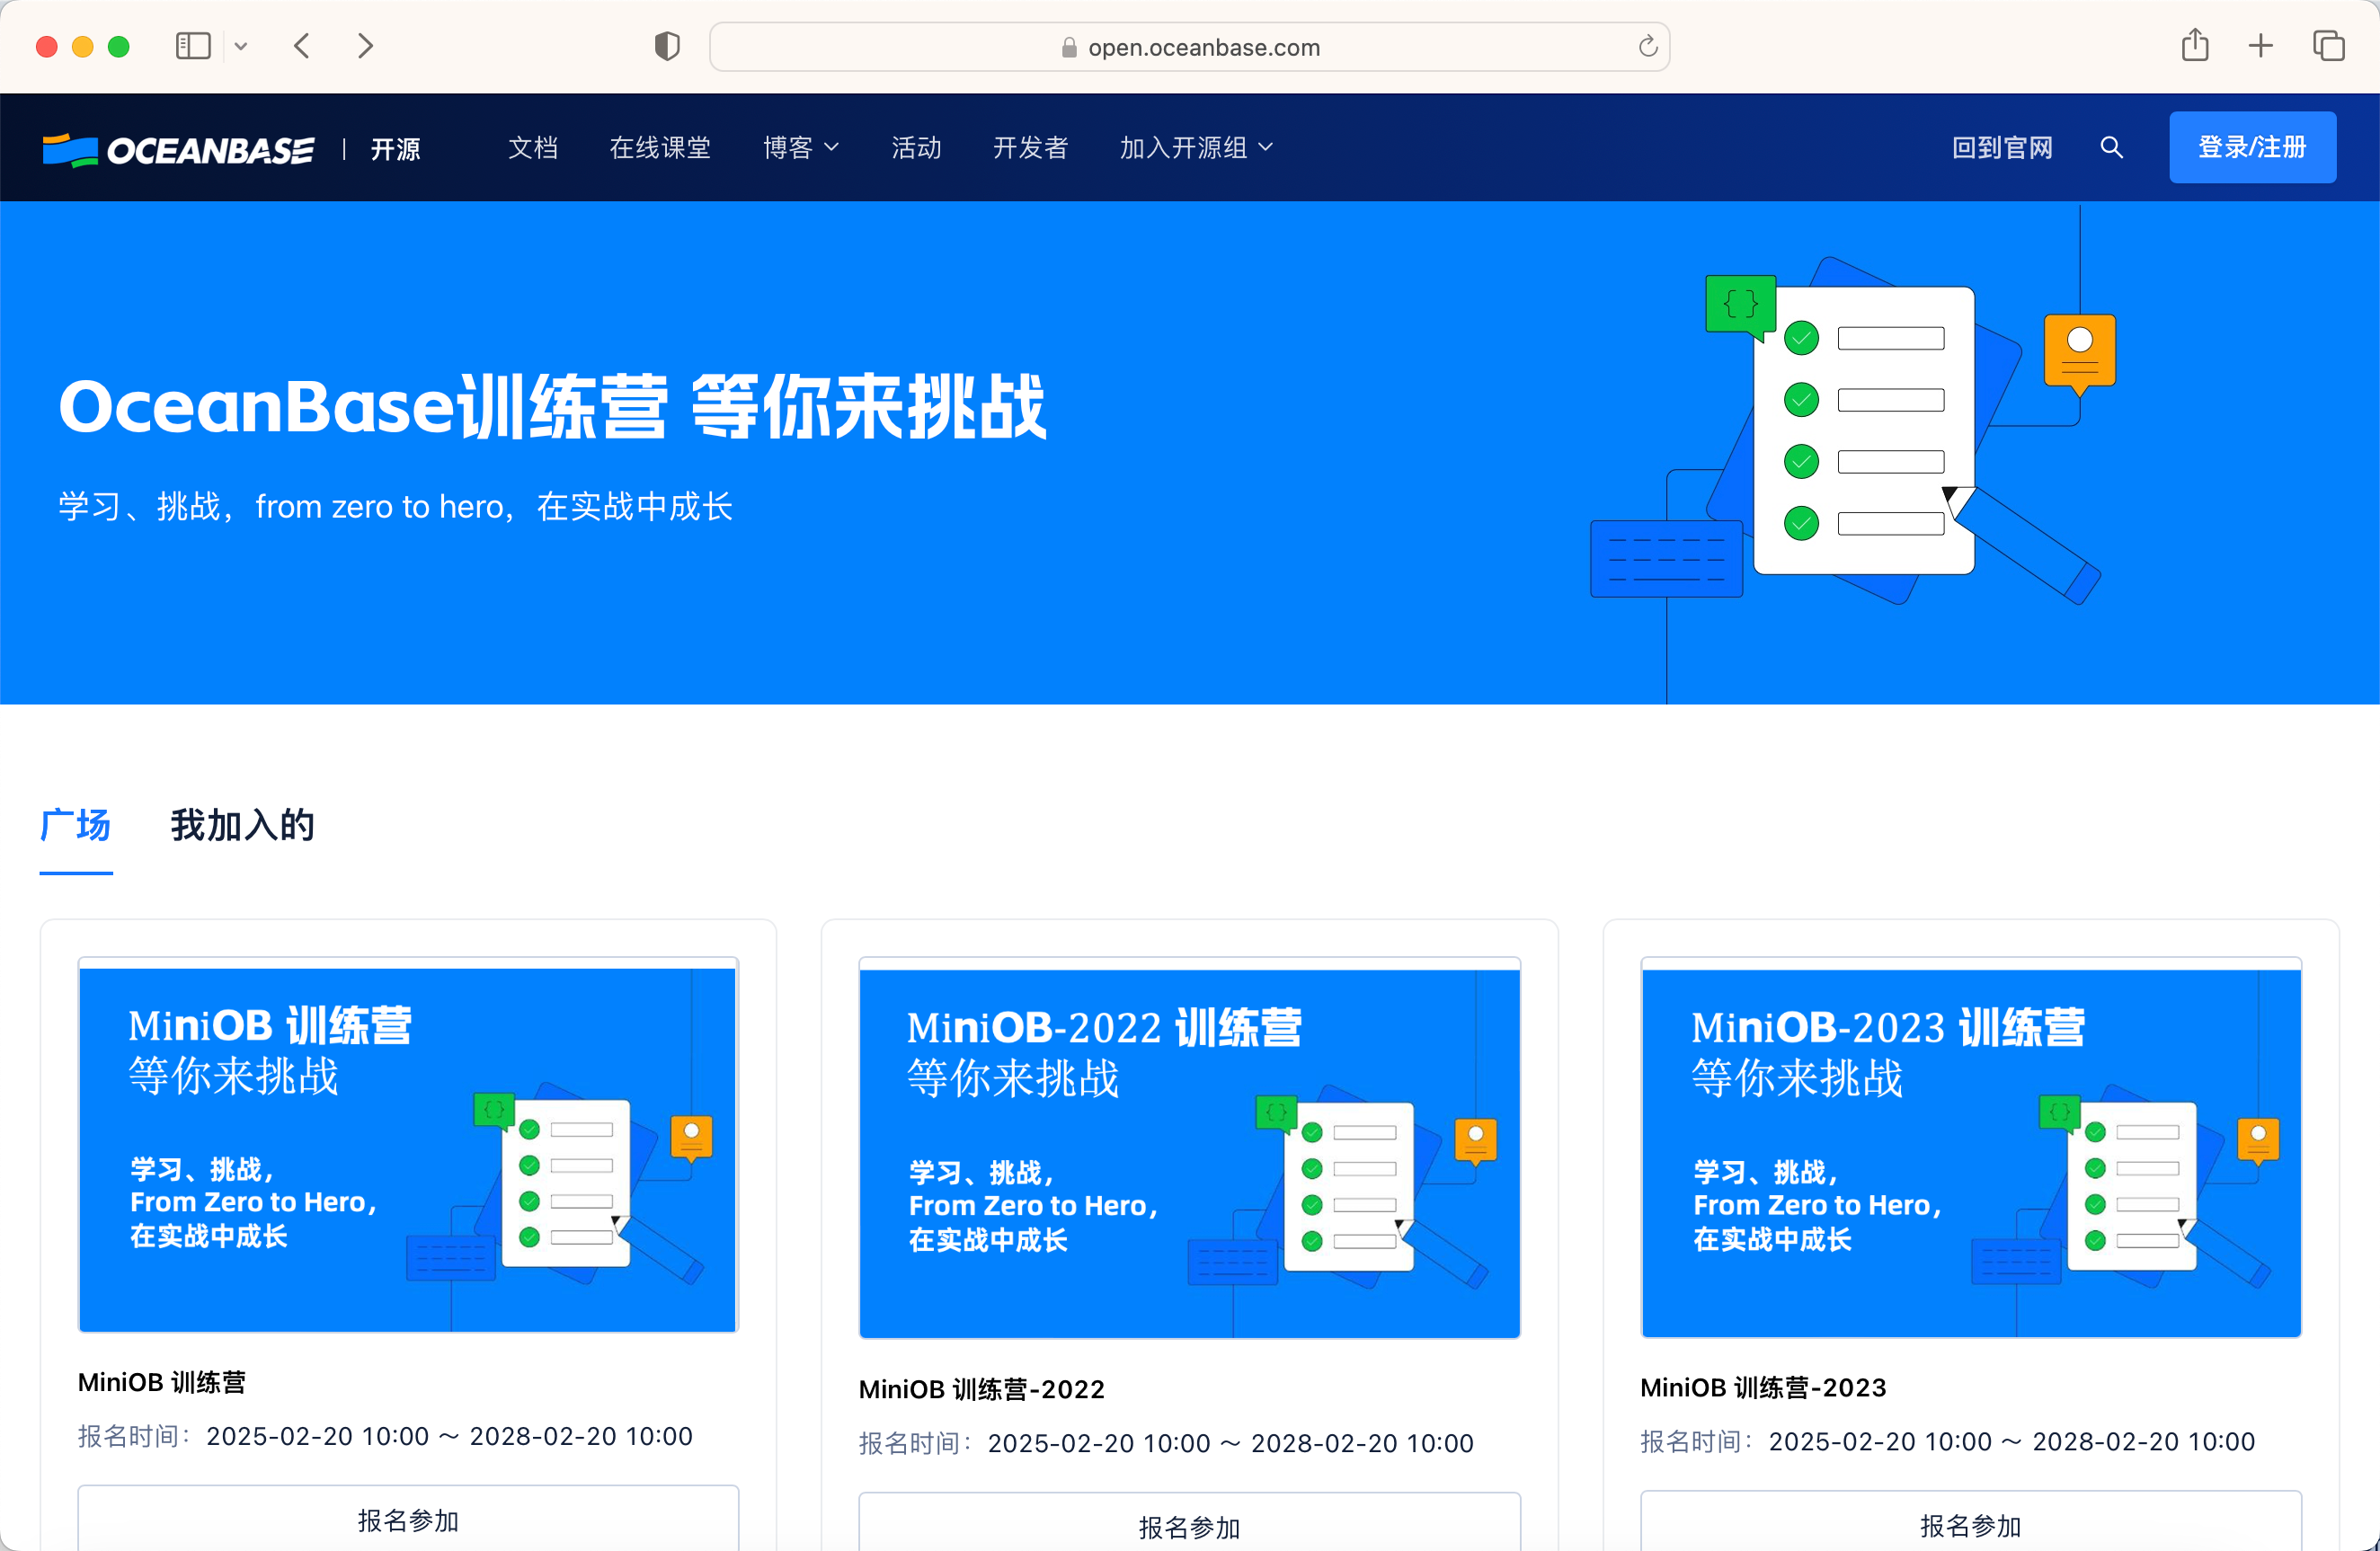Image resolution: width=2380 pixels, height=1551 pixels.
Task: Open the 在线课堂 nav item
Action: click(660, 148)
